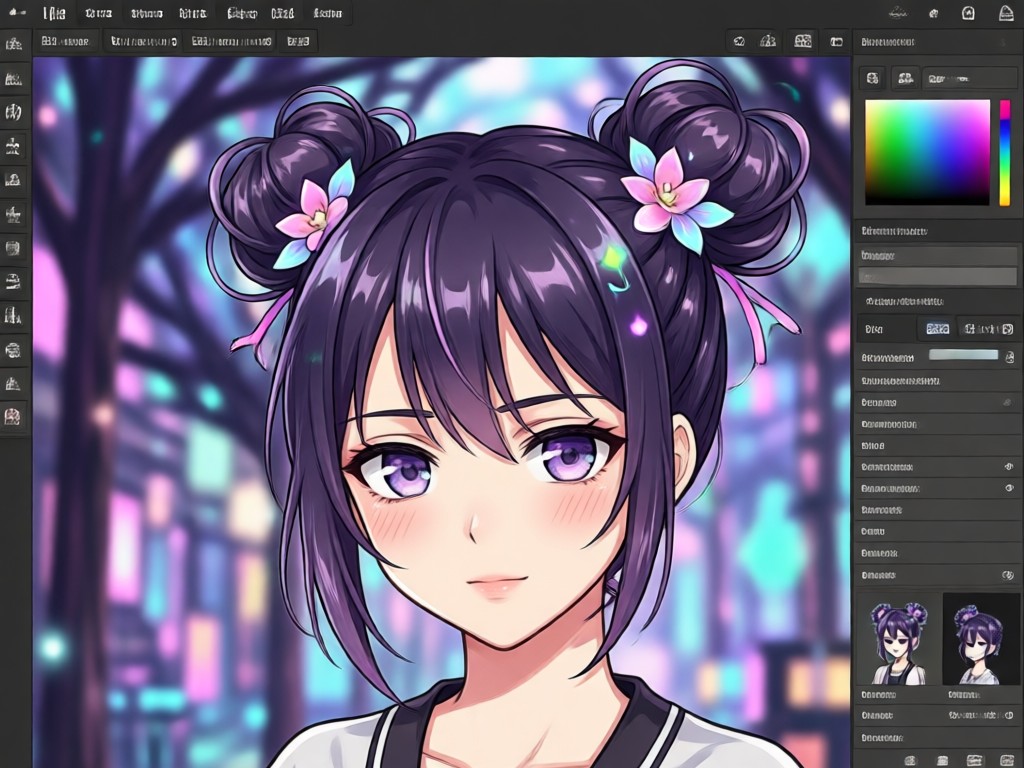Click the fourth view icon beside the right panel
This screenshot has width=1024, height=768.
click(x=836, y=42)
